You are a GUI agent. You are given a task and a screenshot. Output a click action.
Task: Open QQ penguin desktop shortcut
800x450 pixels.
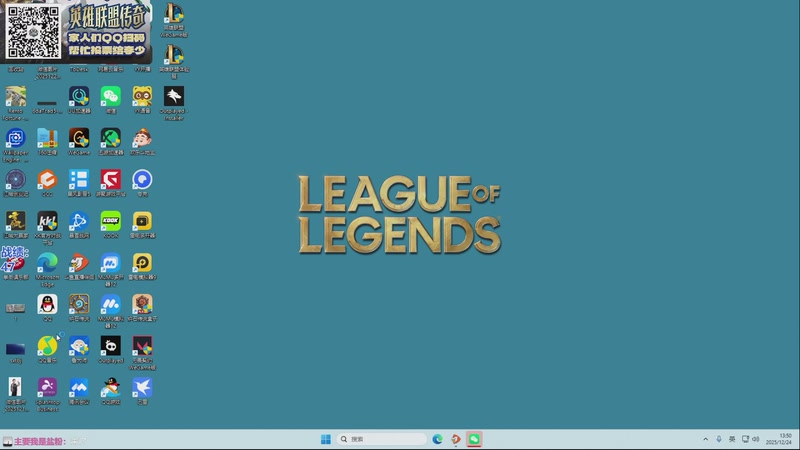coord(47,305)
